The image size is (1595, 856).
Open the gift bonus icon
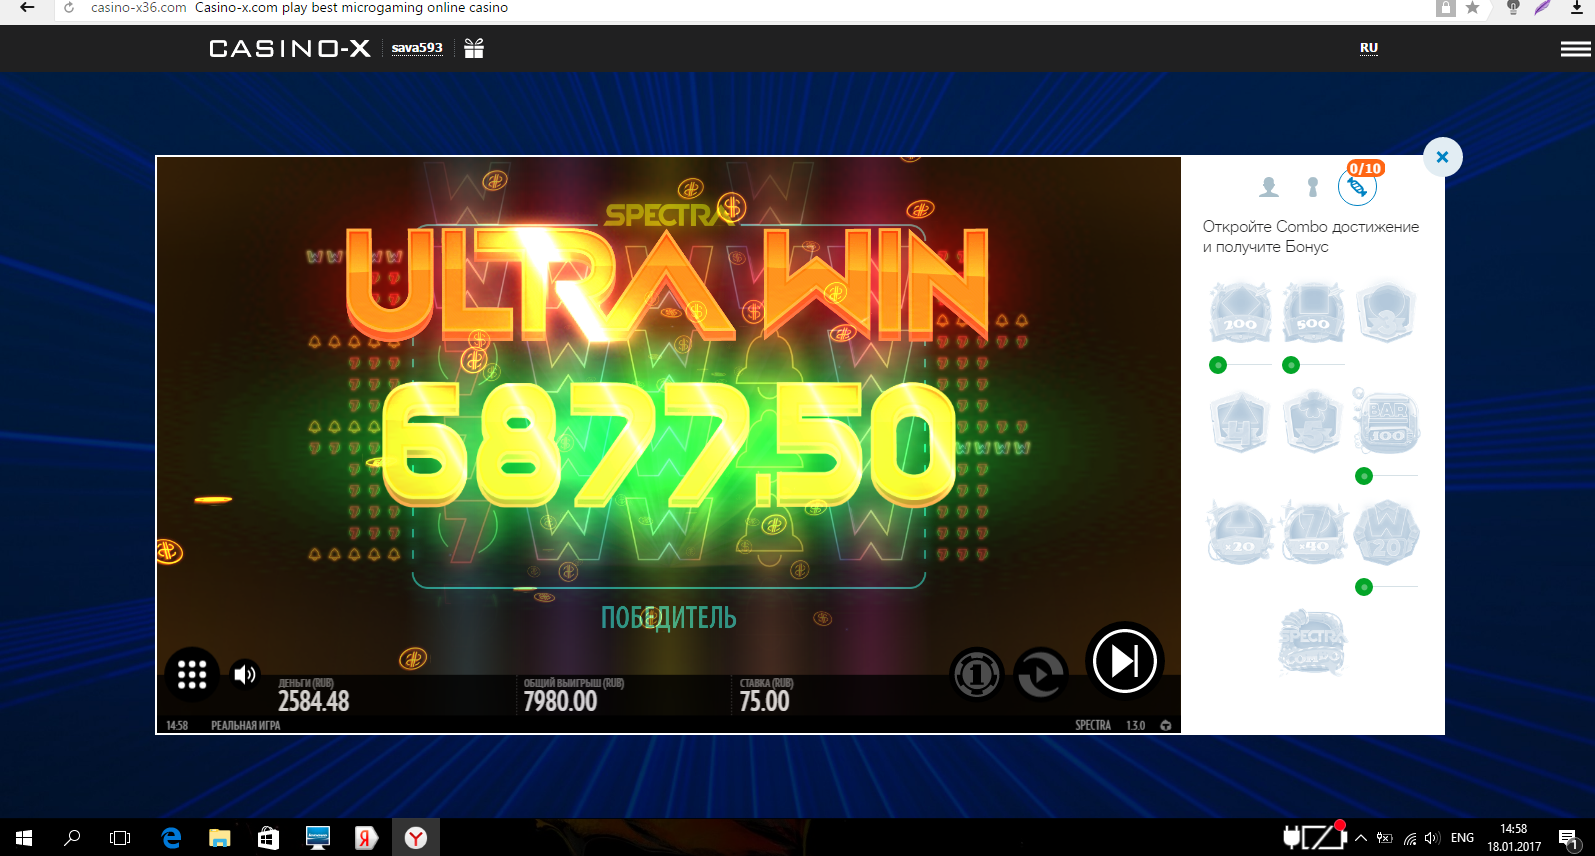[x=474, y=48]
